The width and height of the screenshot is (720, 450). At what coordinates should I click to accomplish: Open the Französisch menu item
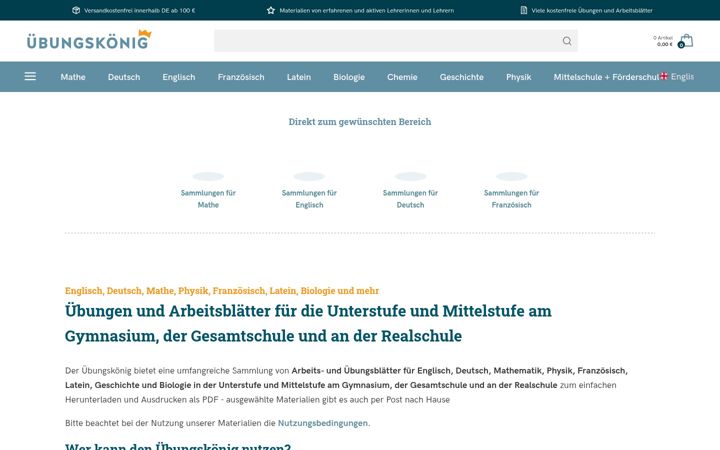click(241, 77)
